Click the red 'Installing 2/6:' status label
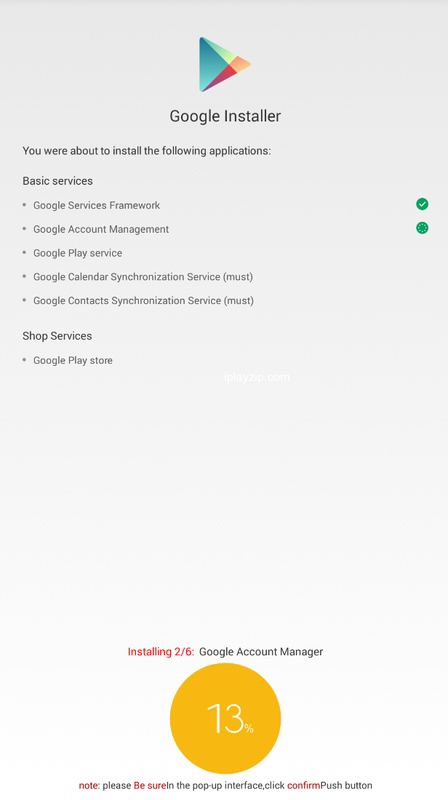This screenshot has width=448, height=800. 161,652
